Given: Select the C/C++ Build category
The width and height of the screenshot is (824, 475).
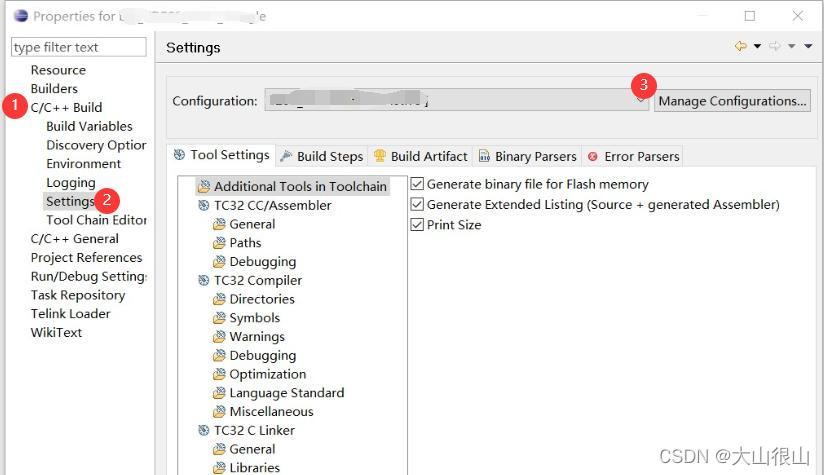Looking at the screenshot, I should click(66, 107).
